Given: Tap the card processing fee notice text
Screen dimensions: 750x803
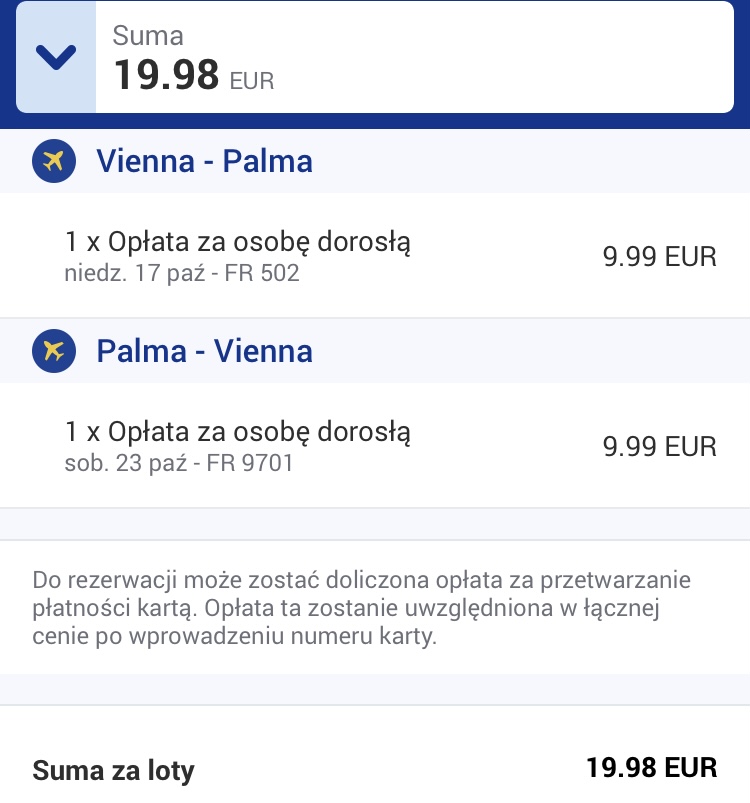Looking at the screenshot, I should [x=361, y=608].
